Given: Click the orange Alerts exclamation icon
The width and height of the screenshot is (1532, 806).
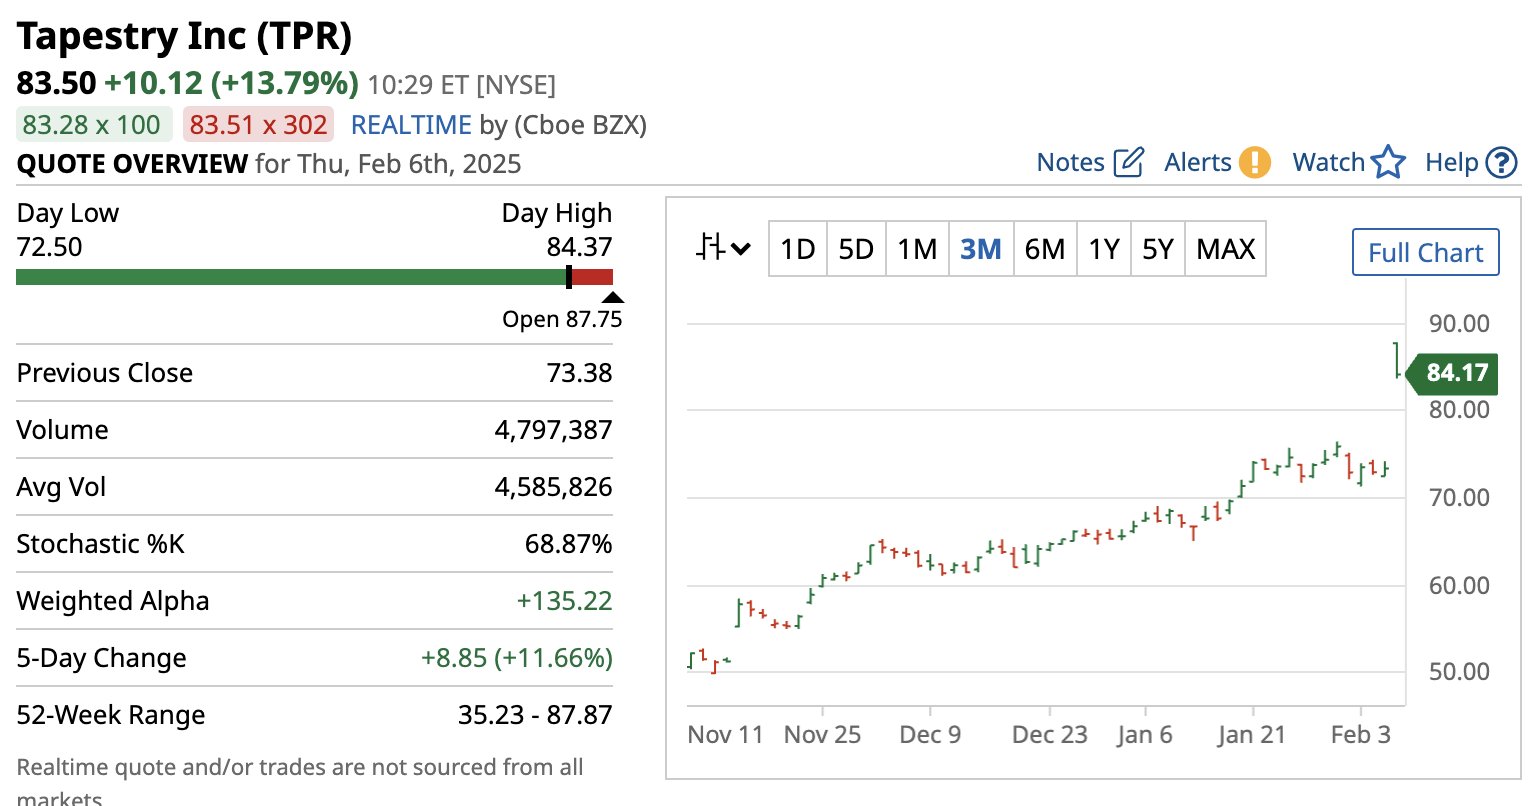Looking at the screenshot, I should click(1254, 163).
